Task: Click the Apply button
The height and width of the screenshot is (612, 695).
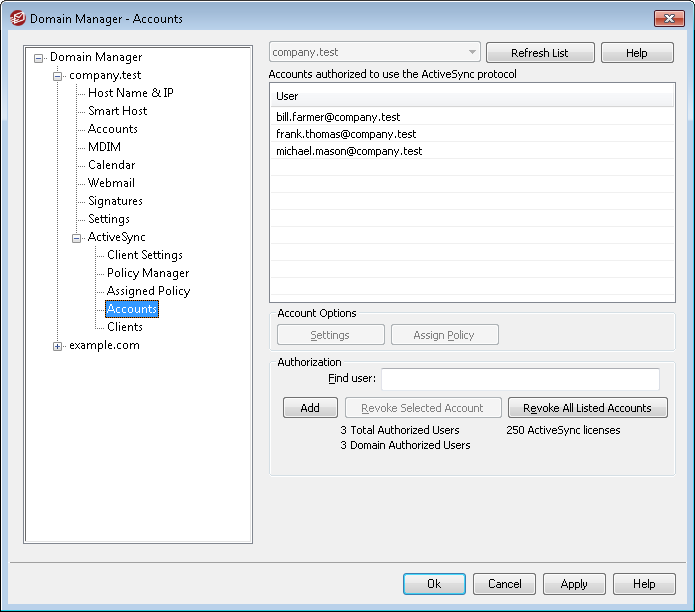Action: click(574, 584)
